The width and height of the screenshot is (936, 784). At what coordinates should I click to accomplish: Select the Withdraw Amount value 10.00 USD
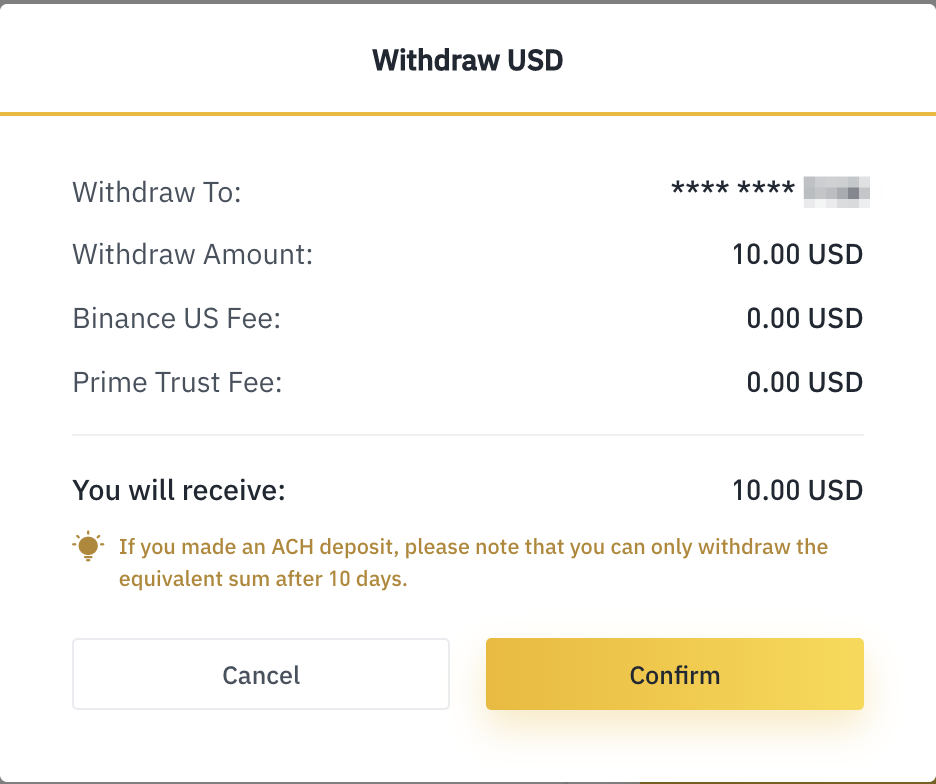797,254
